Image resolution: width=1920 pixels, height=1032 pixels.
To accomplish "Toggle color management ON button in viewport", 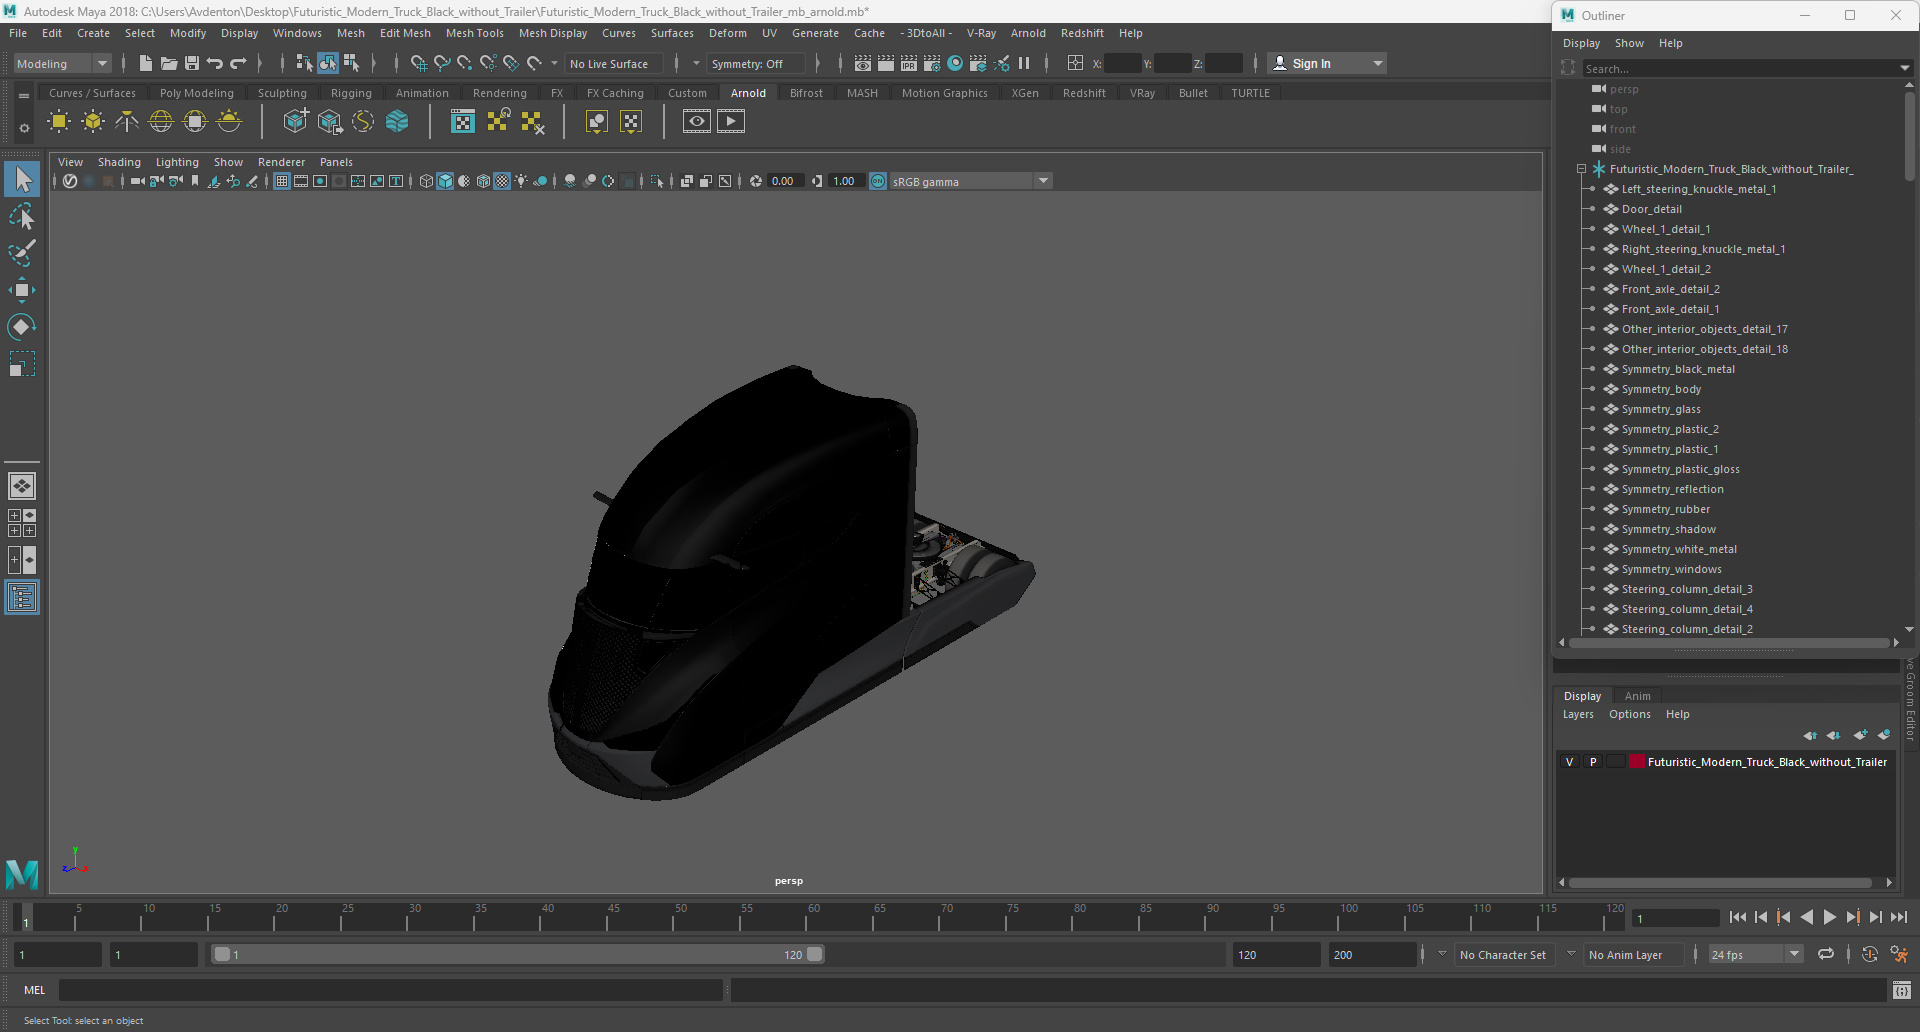I will (878, 181).
